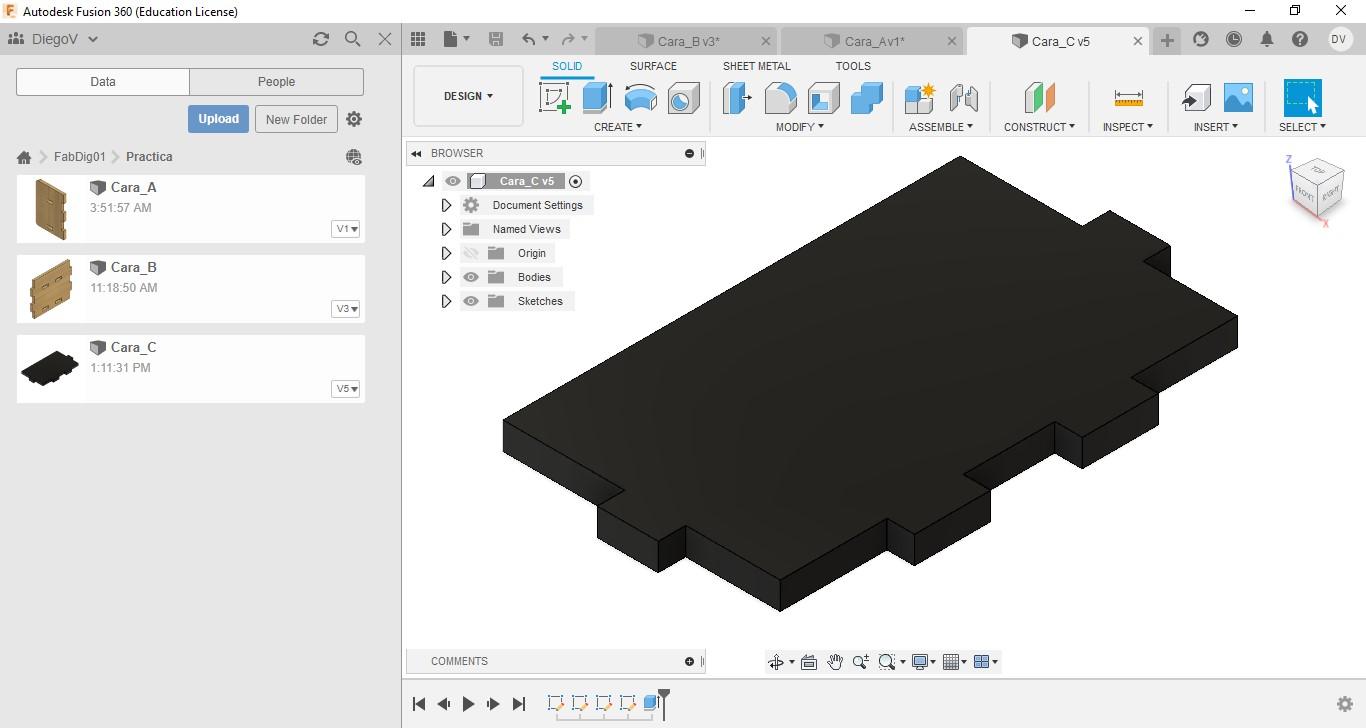Open the CONSTRUCT dropdown menu
Image resolution: width=1366 pixels, height=728 pixels.
[1040, 127]
